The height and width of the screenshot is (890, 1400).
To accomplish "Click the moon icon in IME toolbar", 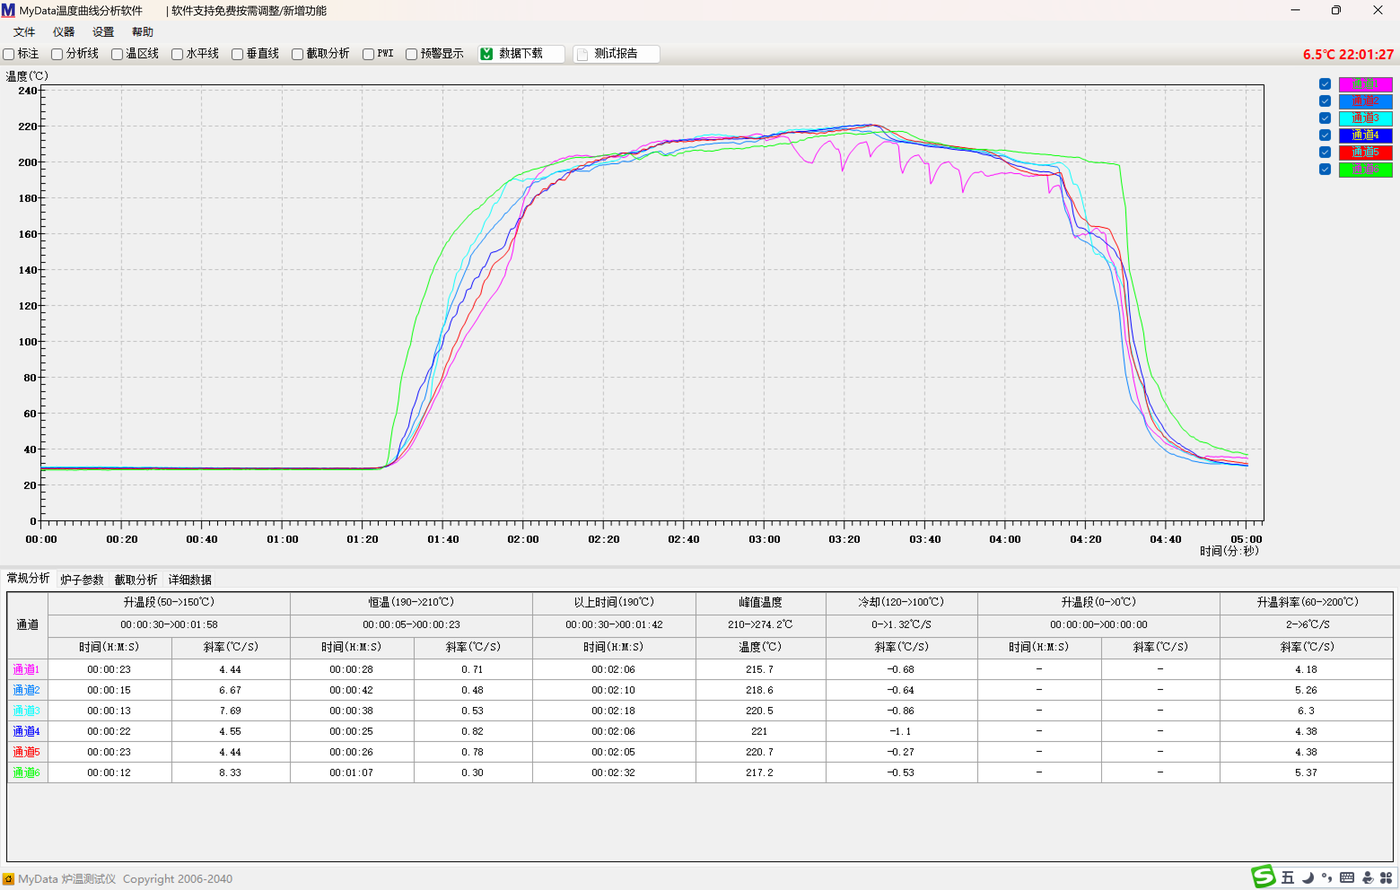I will click(1308, 878).
